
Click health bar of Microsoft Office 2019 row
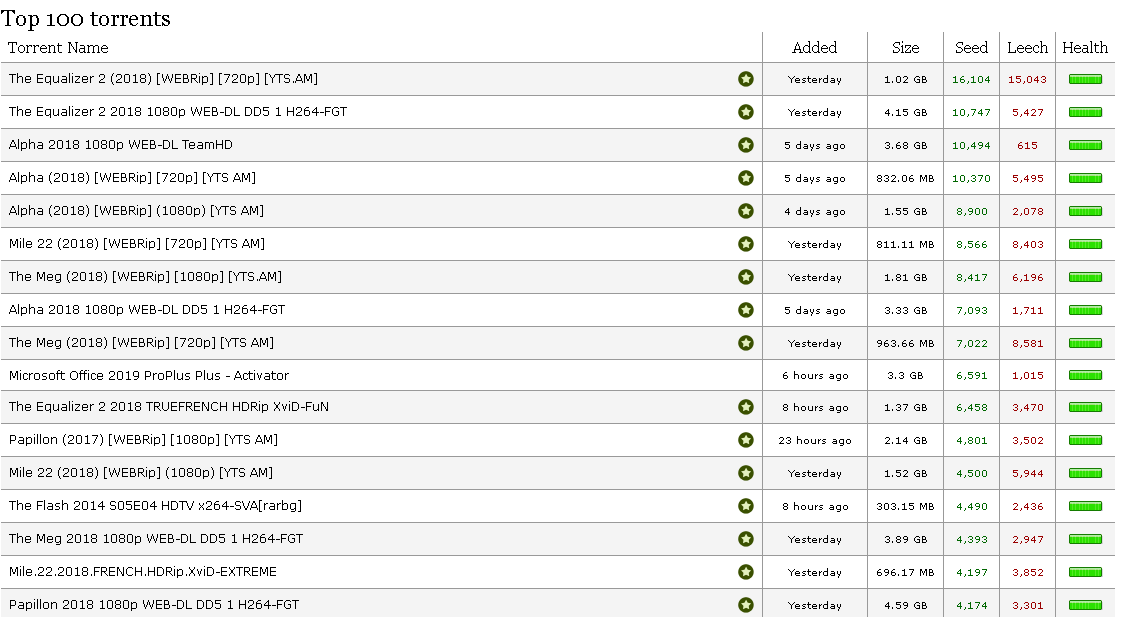pyautogui.click(x=1085, y=375)
